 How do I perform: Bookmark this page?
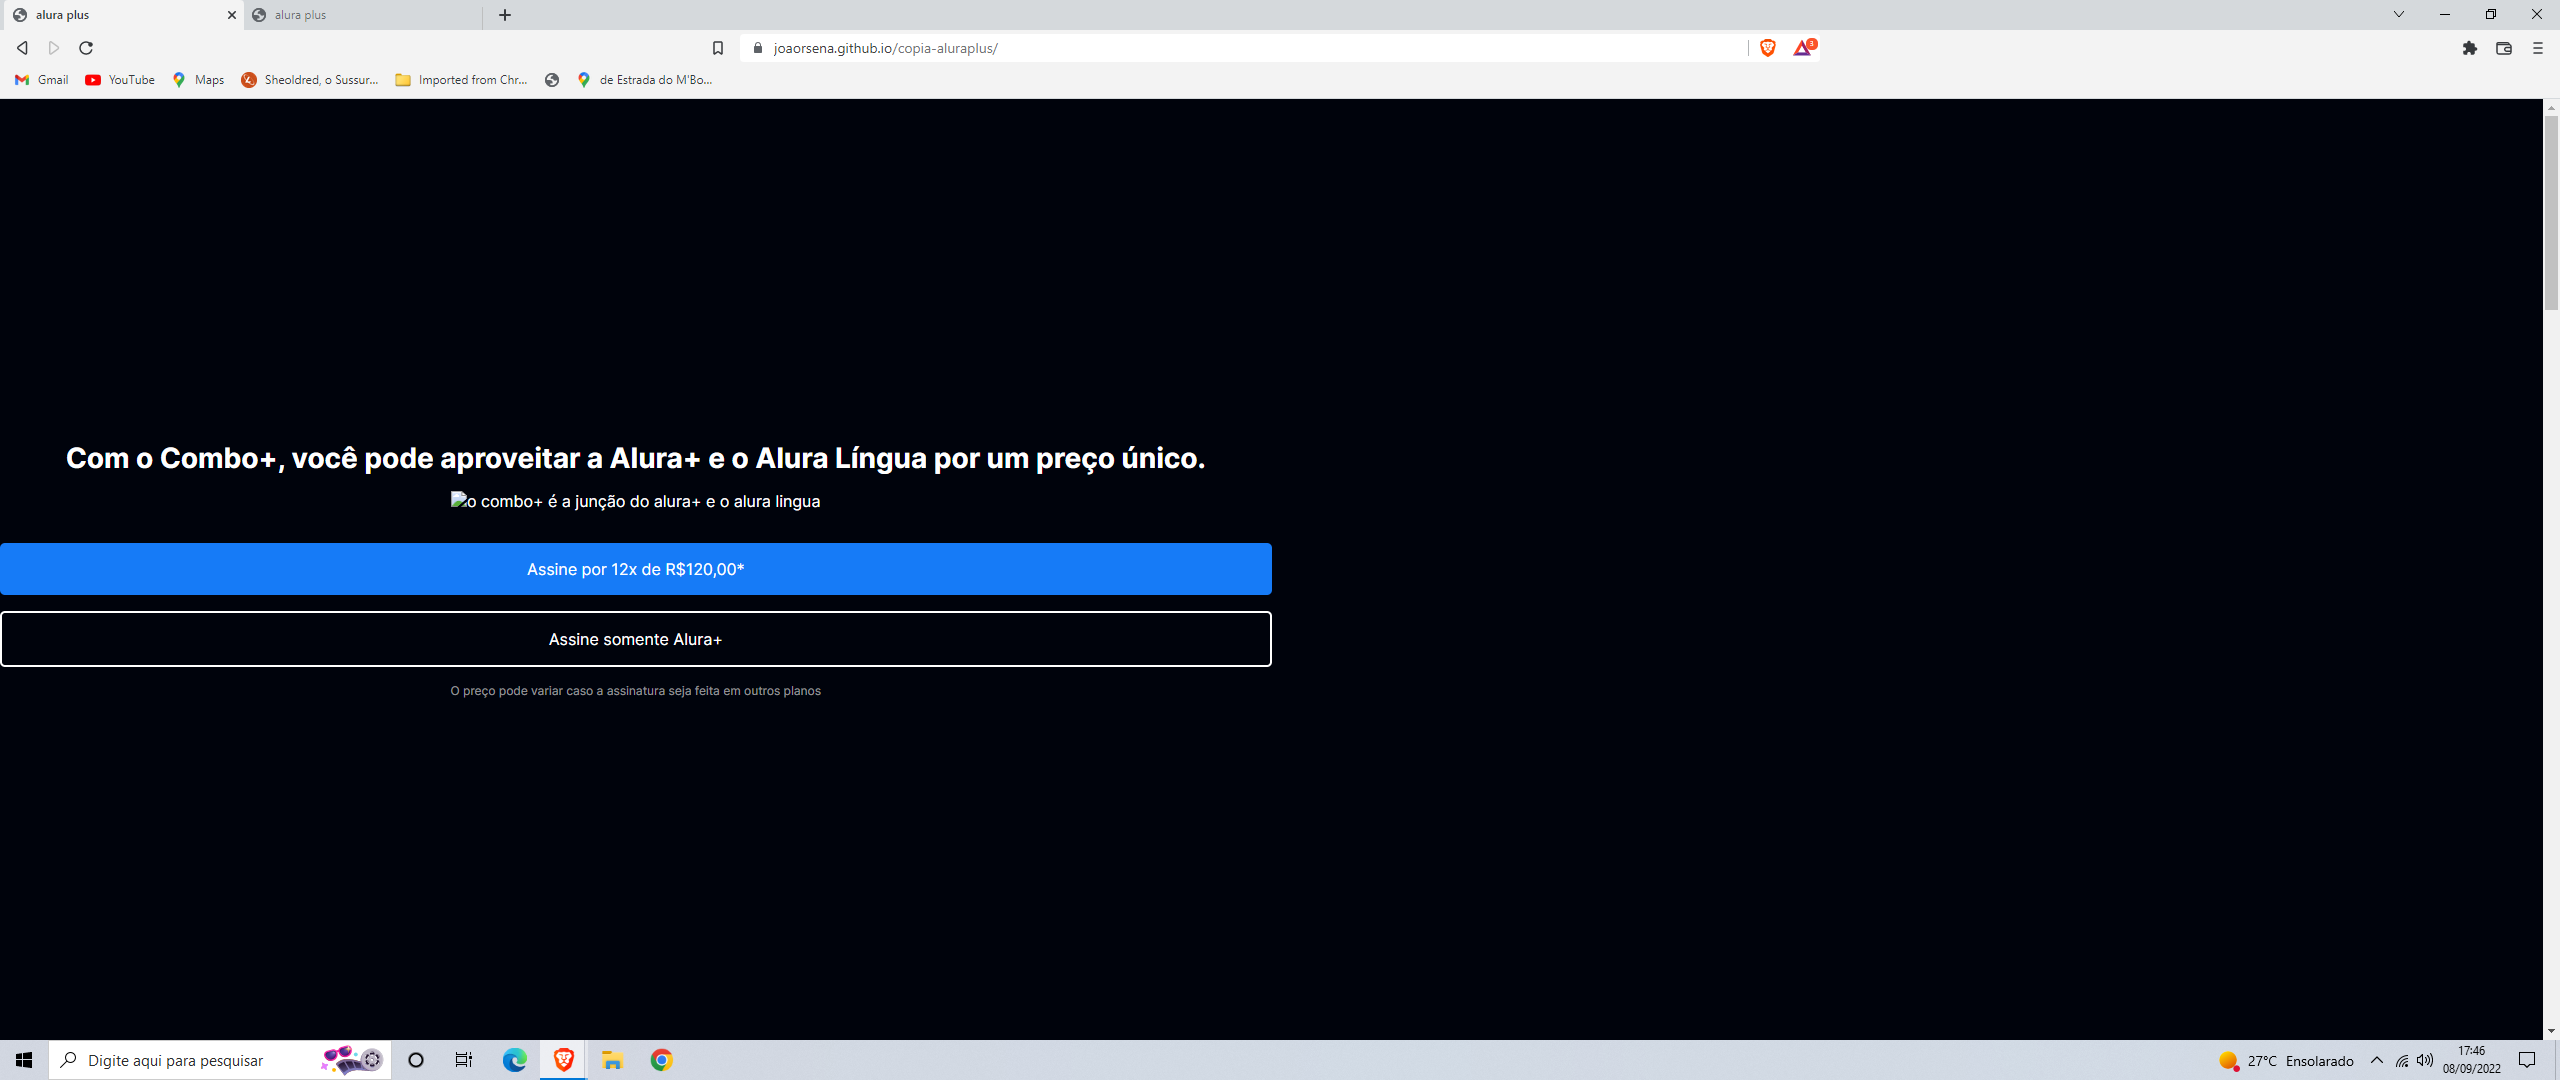717,48
